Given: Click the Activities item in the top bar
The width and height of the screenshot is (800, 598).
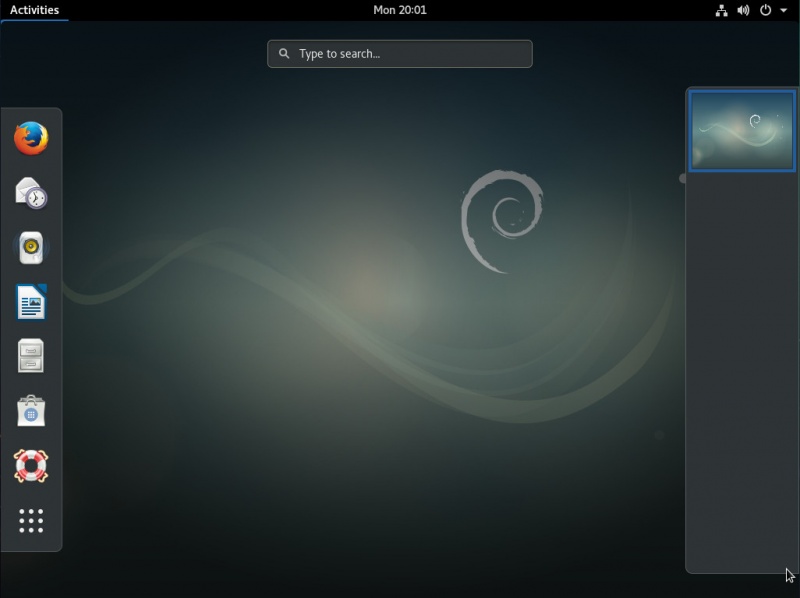Looking at the screenshot, I should tap(35, 10).
